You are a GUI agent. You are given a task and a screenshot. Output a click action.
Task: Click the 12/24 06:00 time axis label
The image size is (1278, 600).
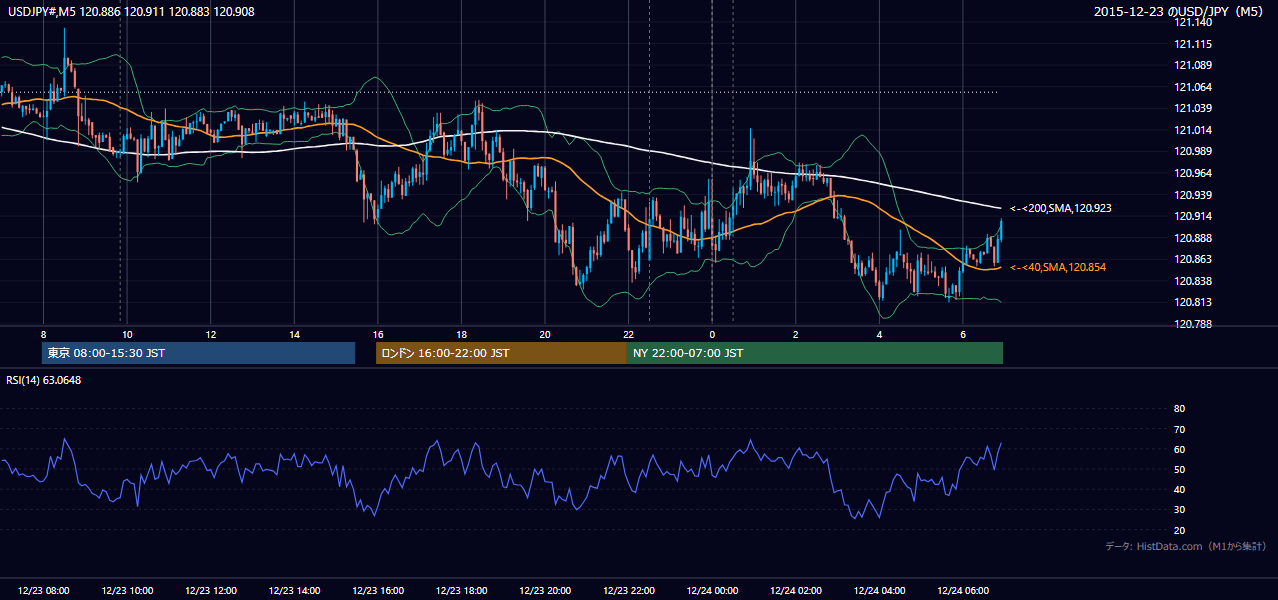click(x=963, y=591)
